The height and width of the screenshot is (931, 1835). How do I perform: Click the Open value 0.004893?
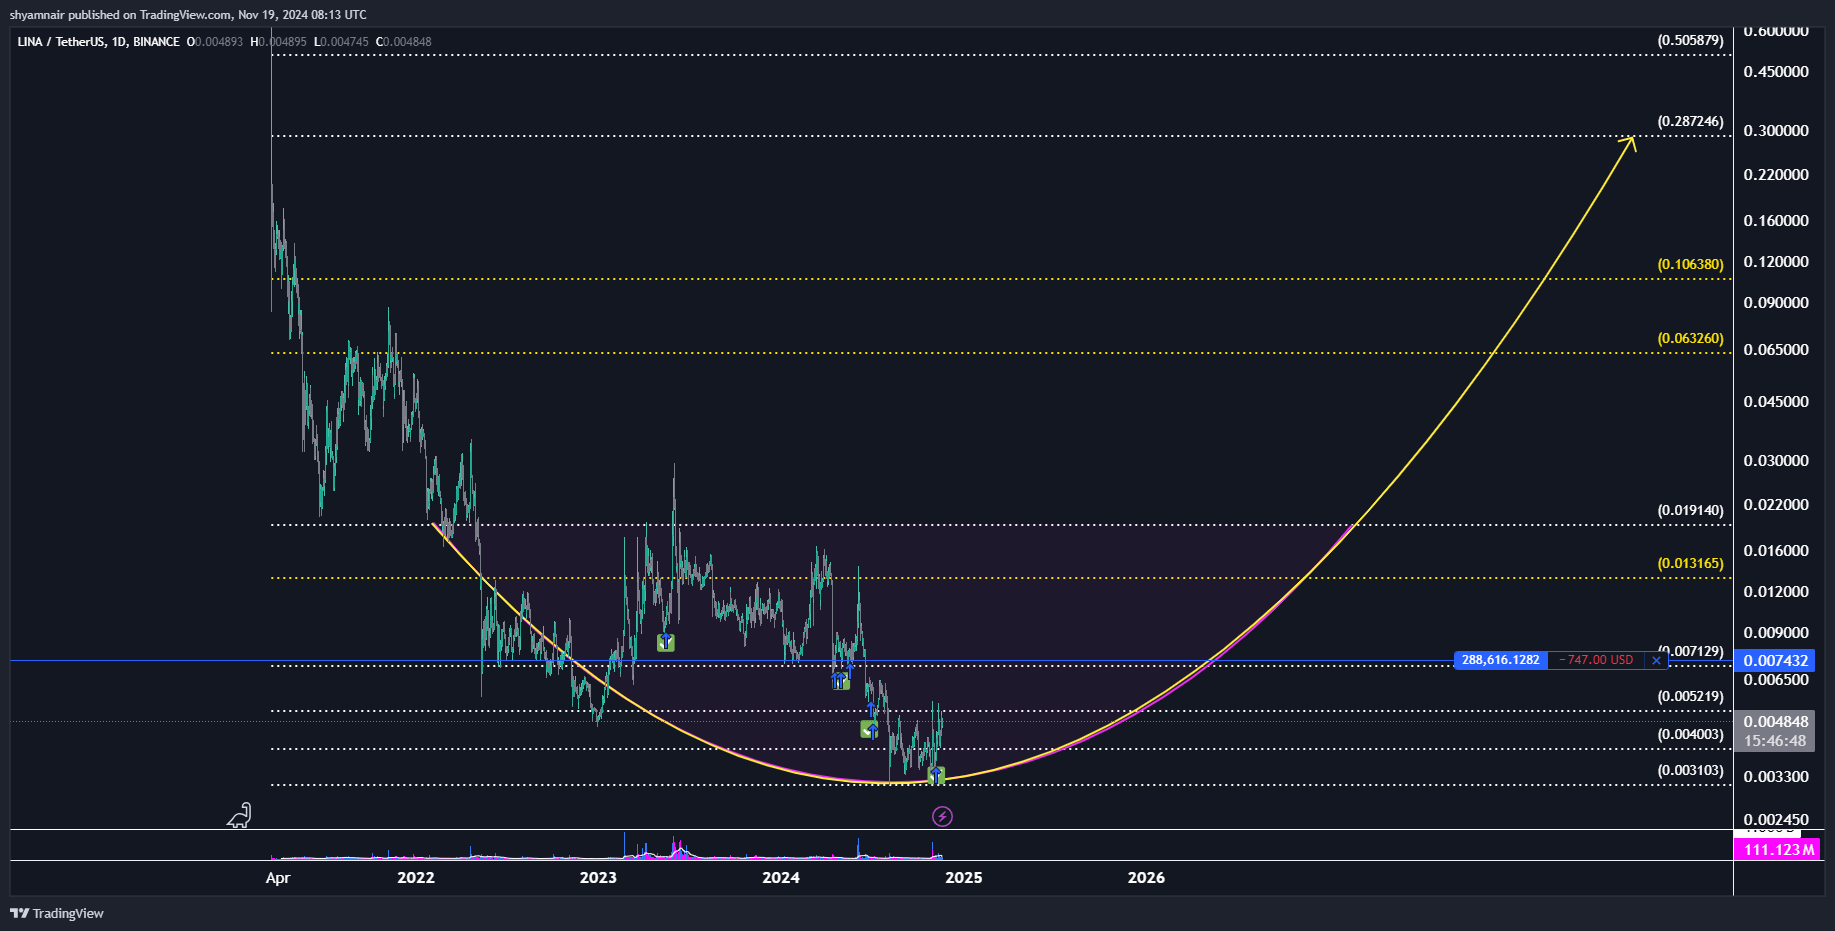[x=219, y=41]
